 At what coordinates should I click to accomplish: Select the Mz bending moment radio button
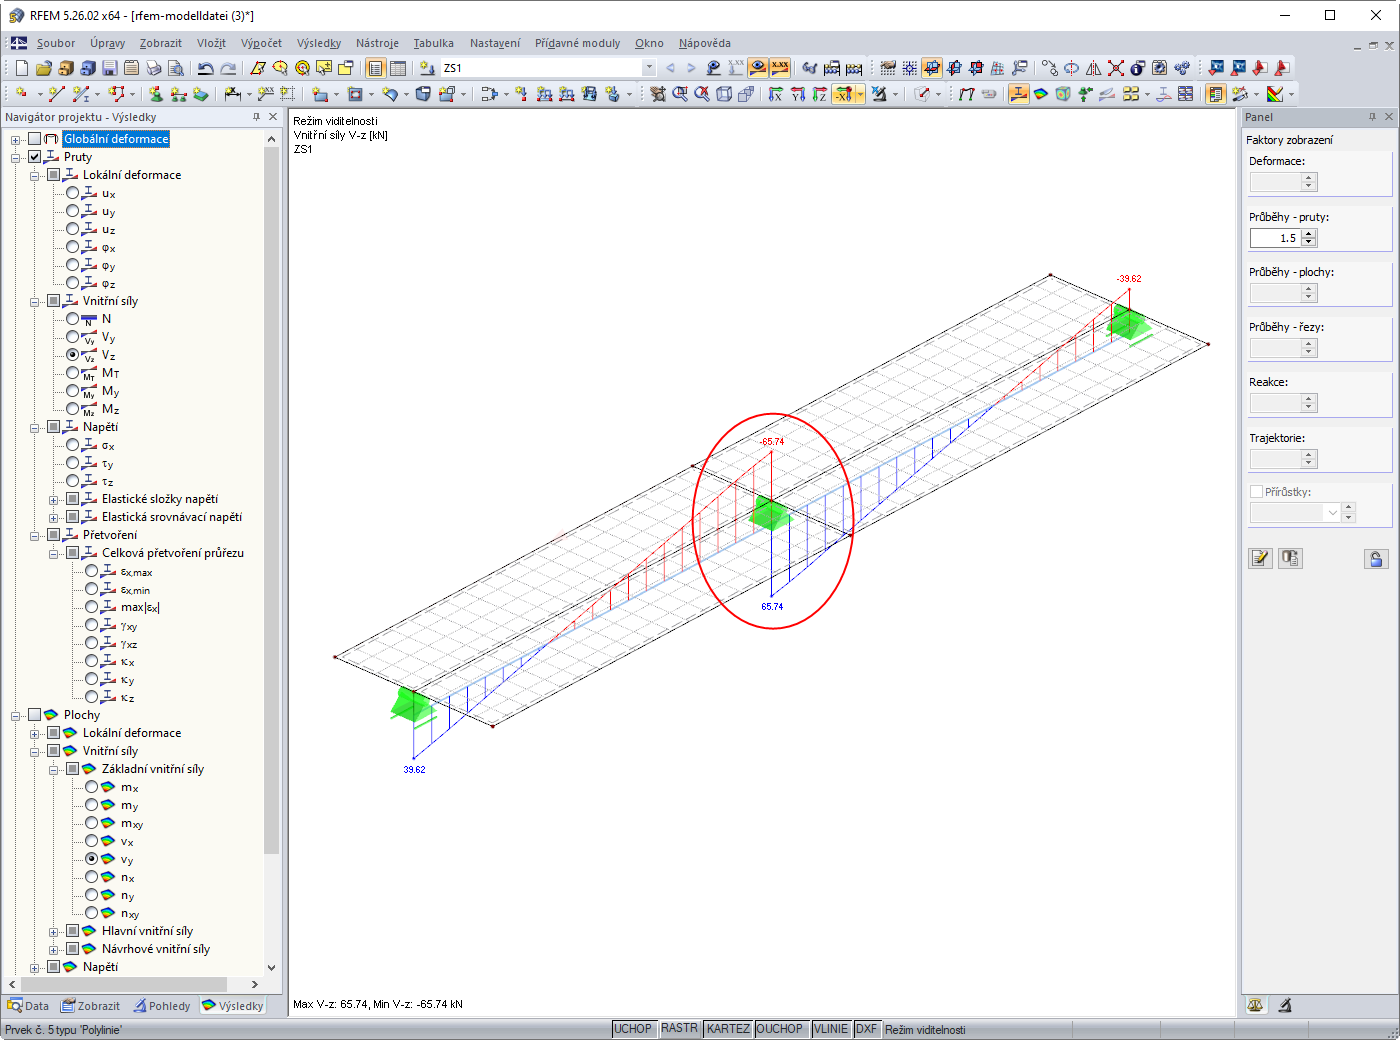click(72, 409)
